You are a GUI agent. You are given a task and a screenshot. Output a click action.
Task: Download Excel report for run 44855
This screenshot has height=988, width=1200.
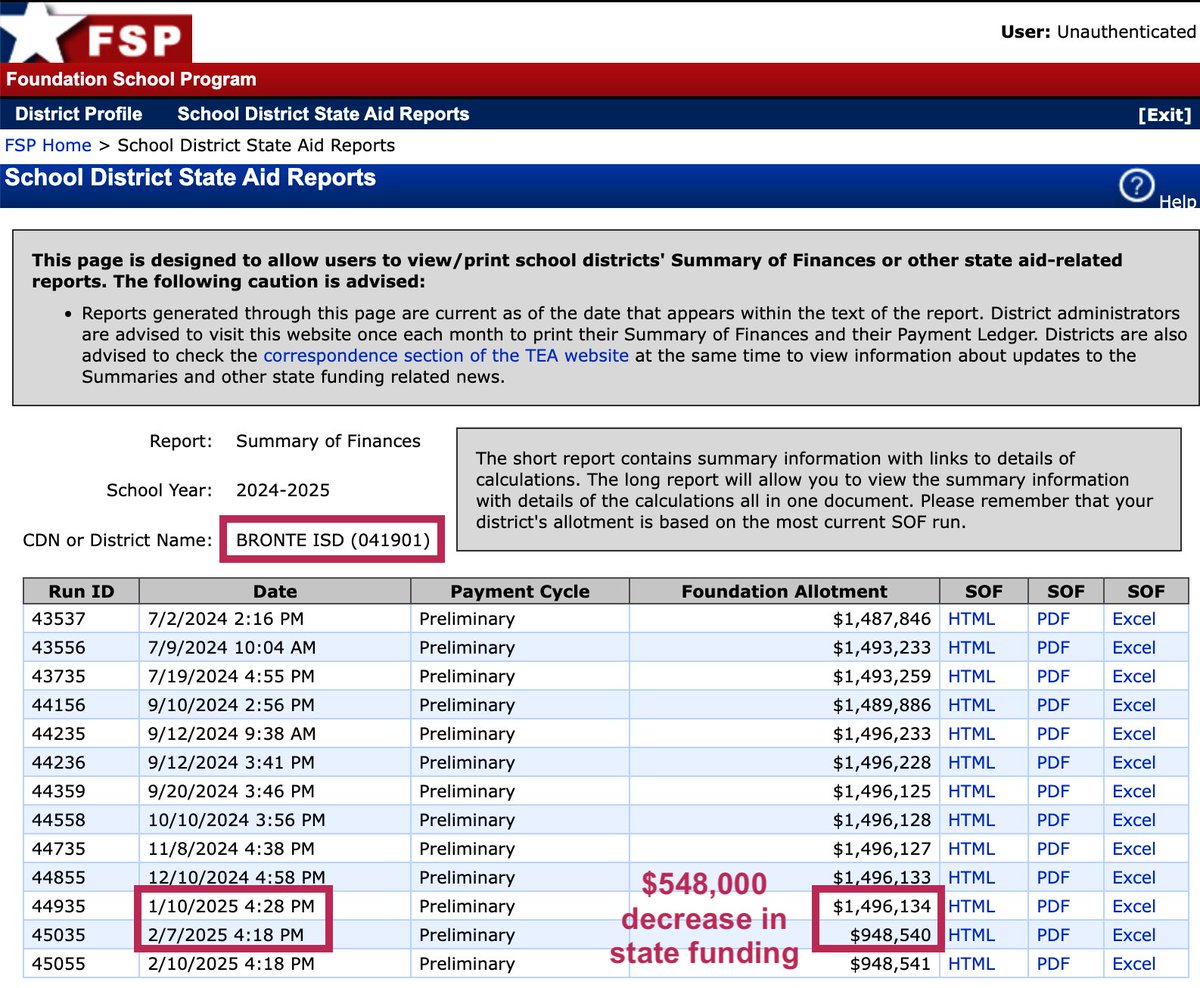(x=1134, y=878)
